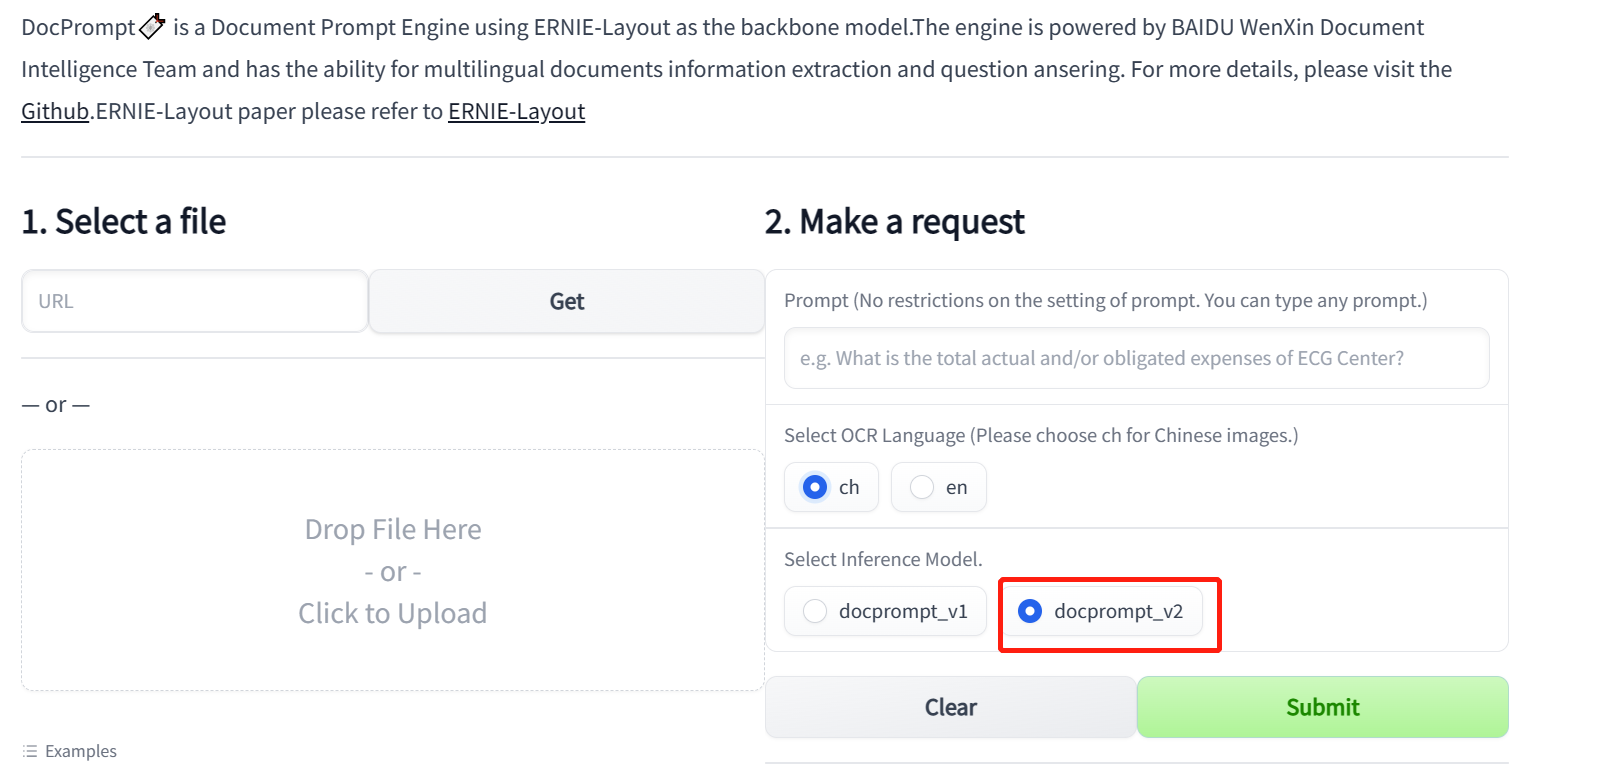Viewport: 1598px width, 768px height.
Task: Open the ERNIE-Layout paper link
Action: (x=516, y=111)
